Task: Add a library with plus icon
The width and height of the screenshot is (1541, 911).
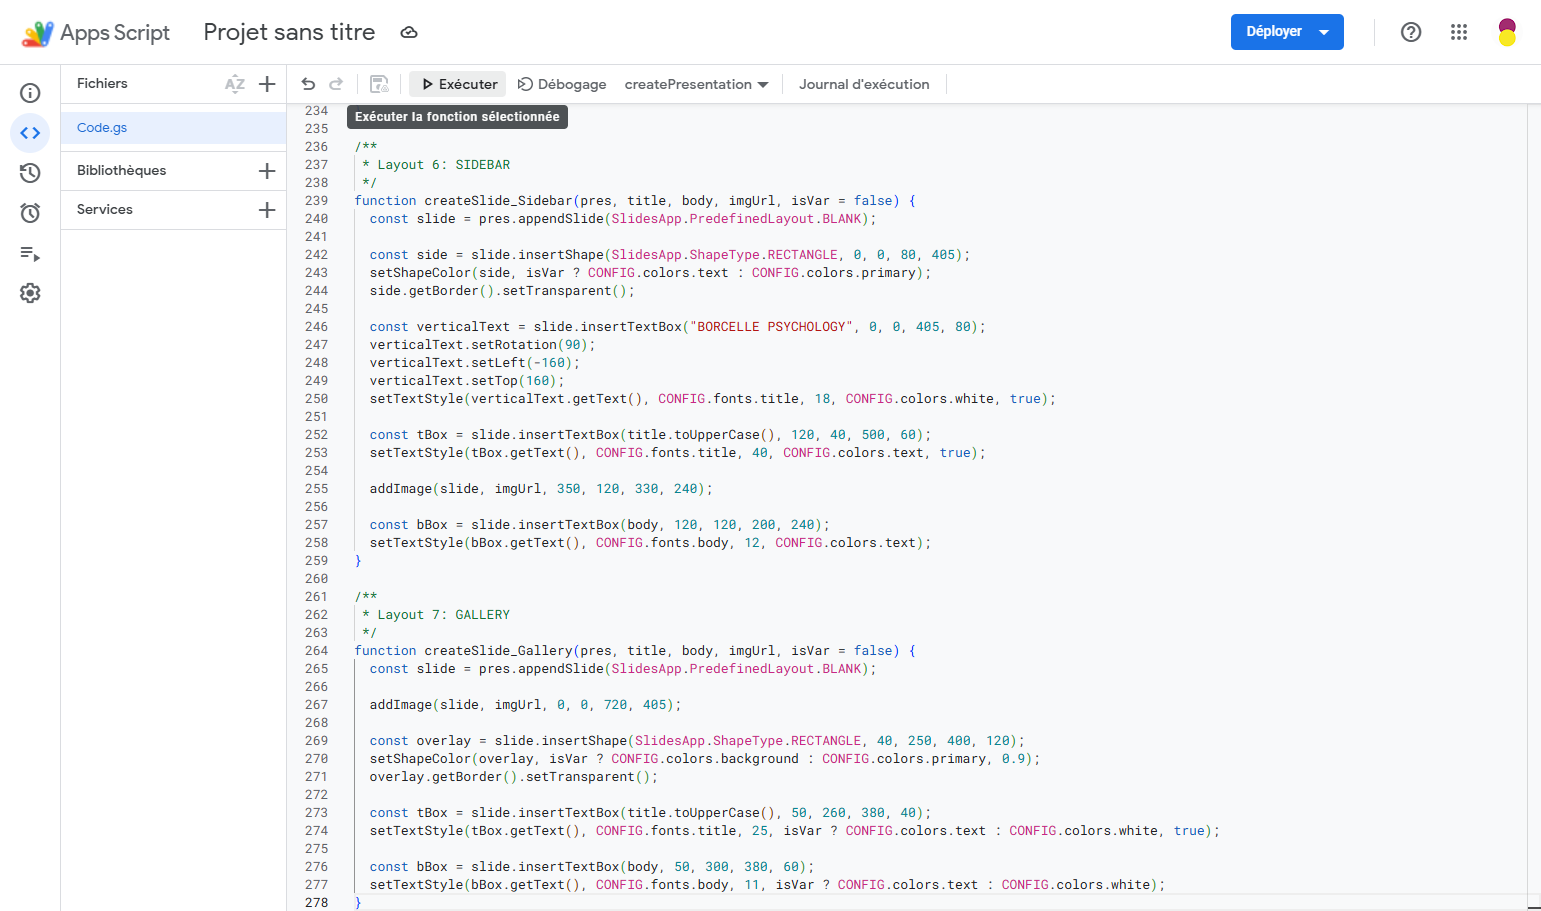Action: [267, 171]
